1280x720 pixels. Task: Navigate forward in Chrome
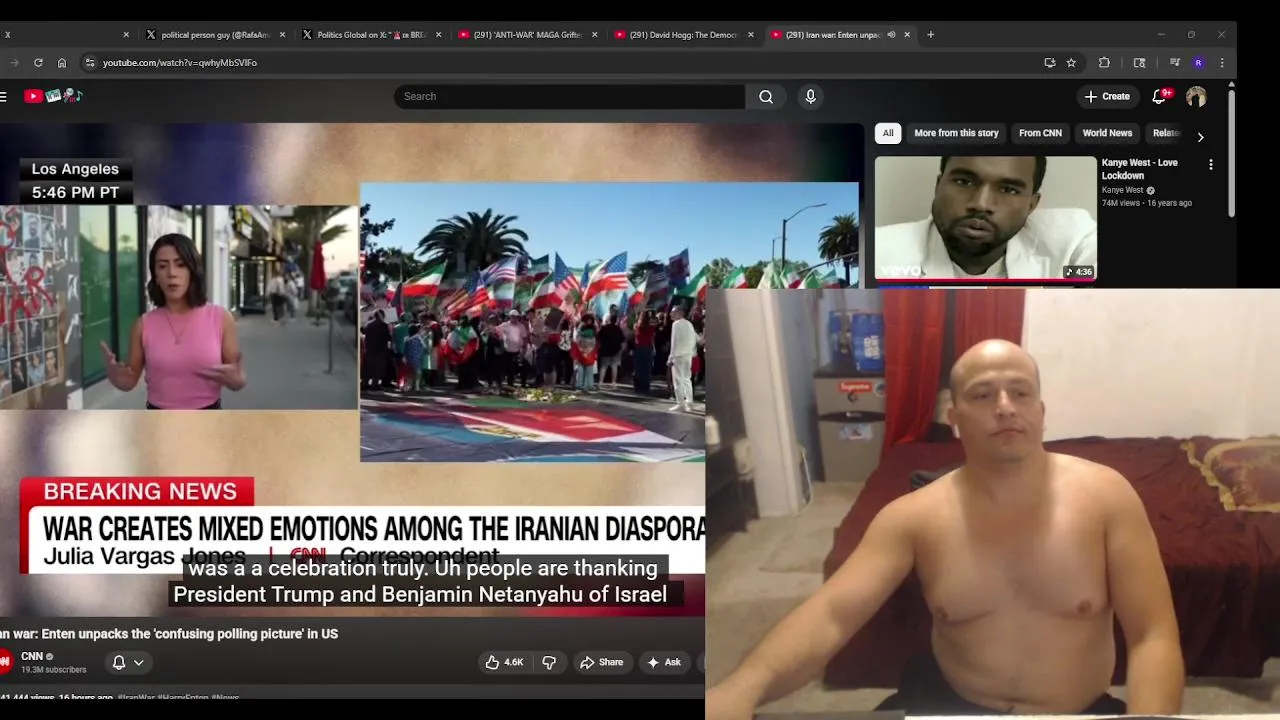click(14, 62)
